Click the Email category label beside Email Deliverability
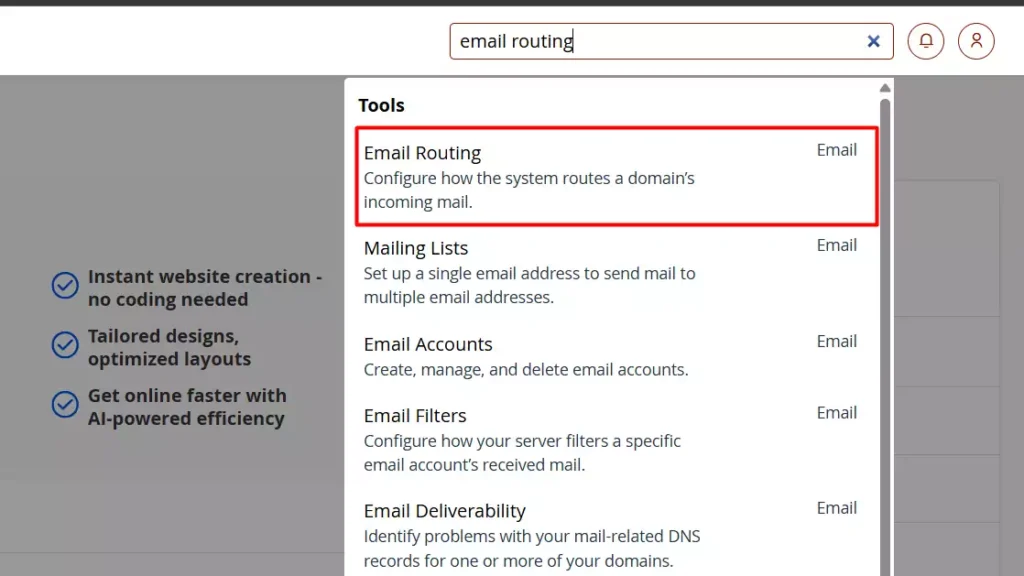 click(x=837, y=507)
